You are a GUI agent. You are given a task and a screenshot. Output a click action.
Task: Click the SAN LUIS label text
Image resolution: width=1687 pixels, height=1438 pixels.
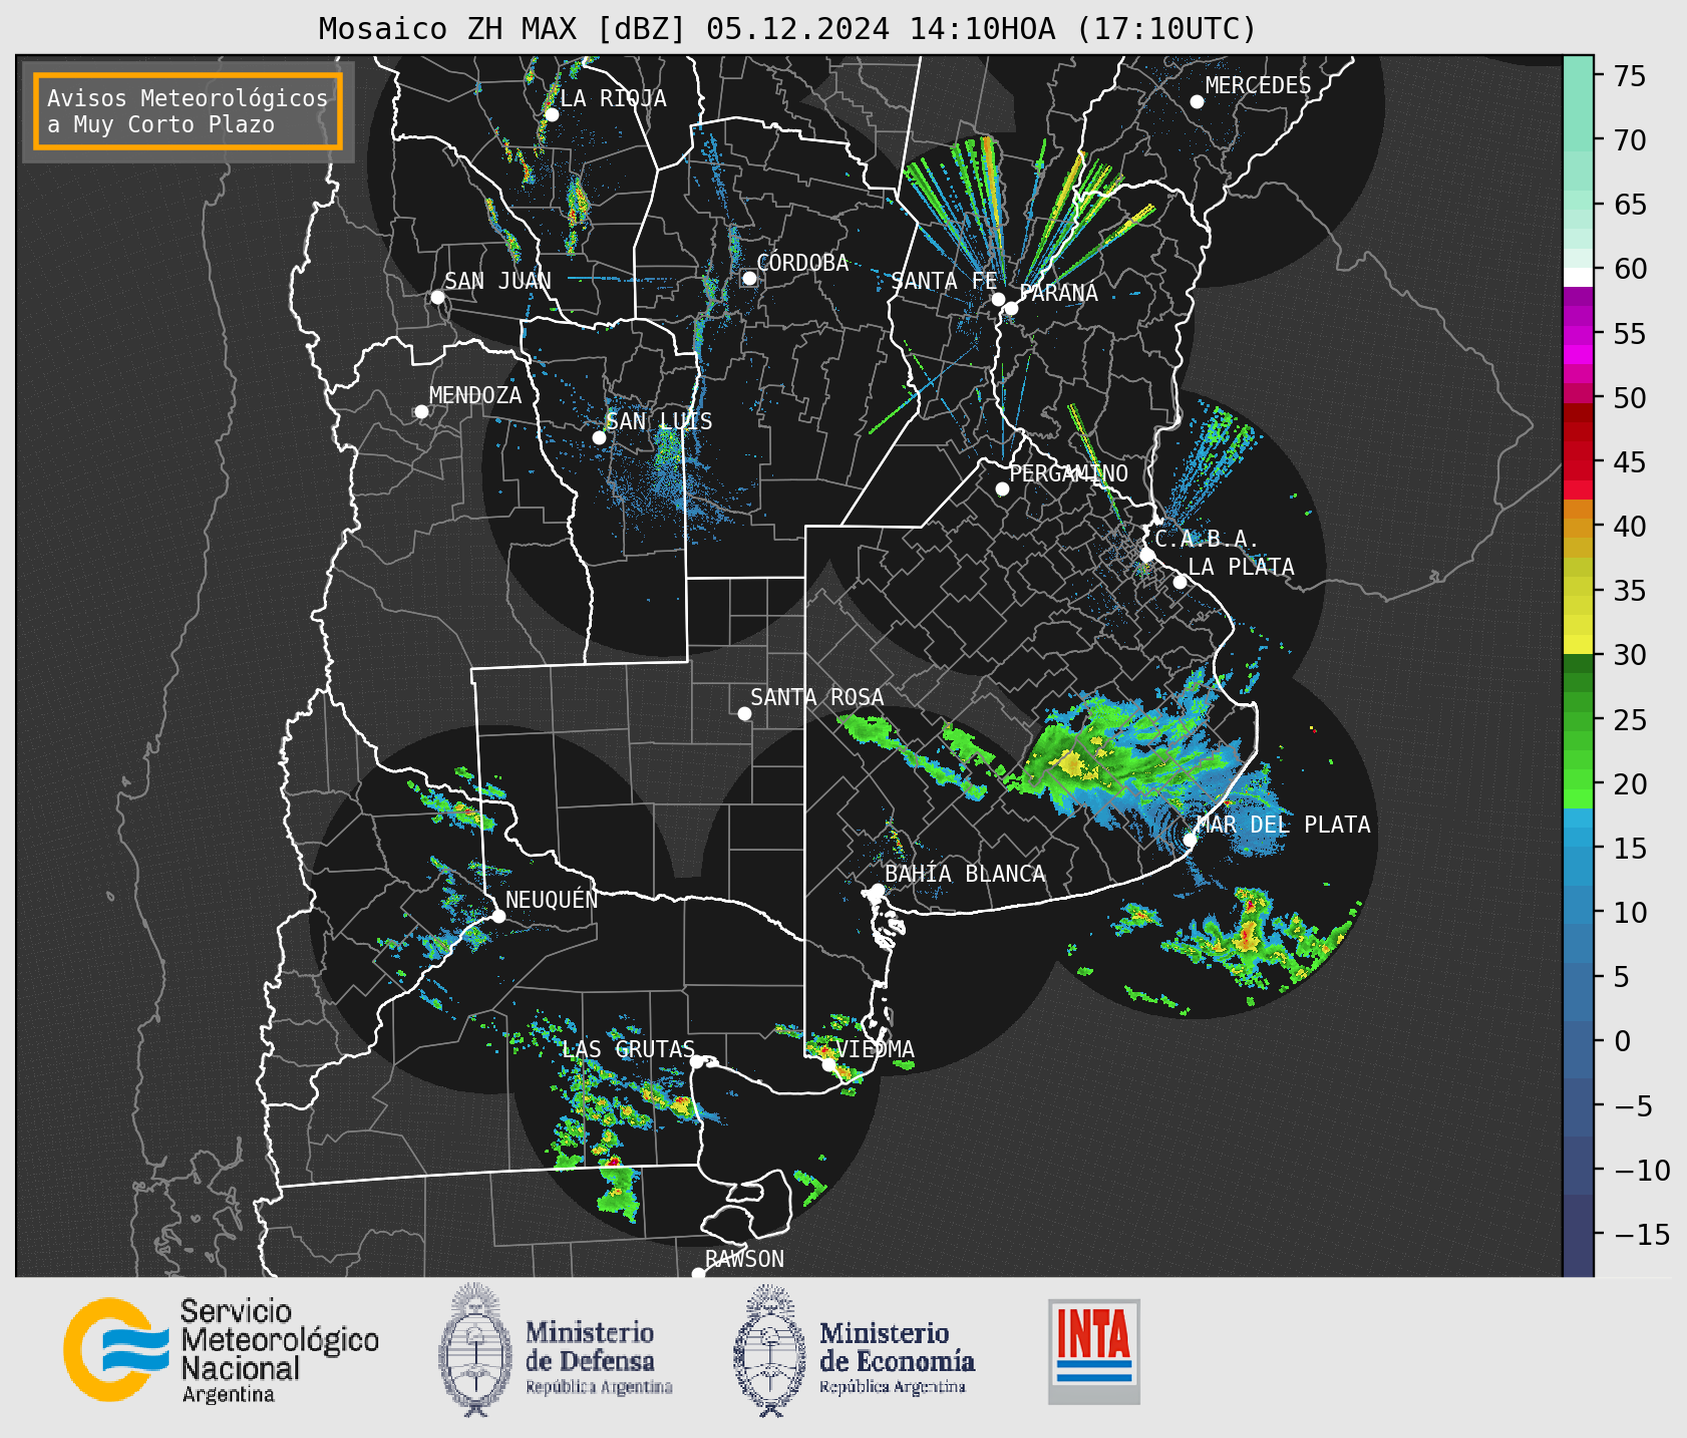pyautogui.click(x=660, y=421)
